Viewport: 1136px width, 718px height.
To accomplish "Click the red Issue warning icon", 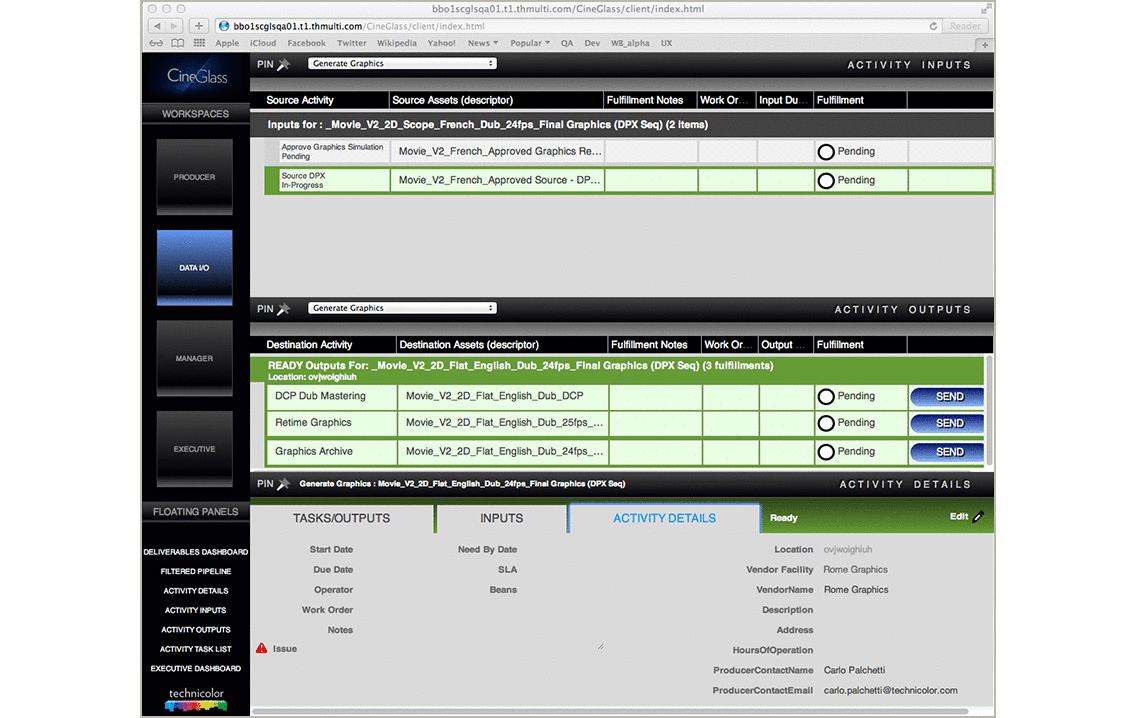I will point(262,649).
